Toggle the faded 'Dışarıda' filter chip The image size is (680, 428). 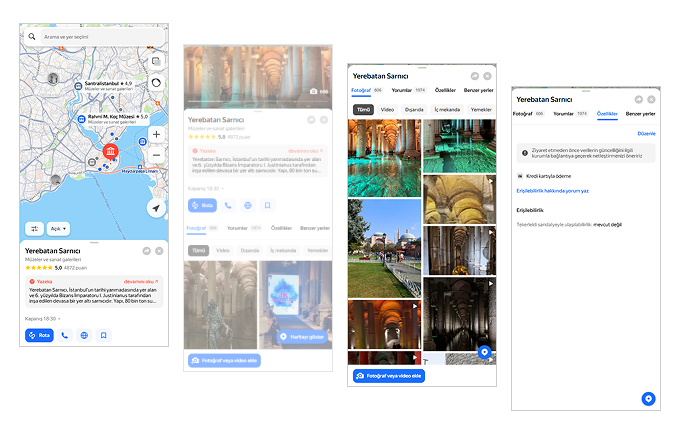[x=250, y=251]
